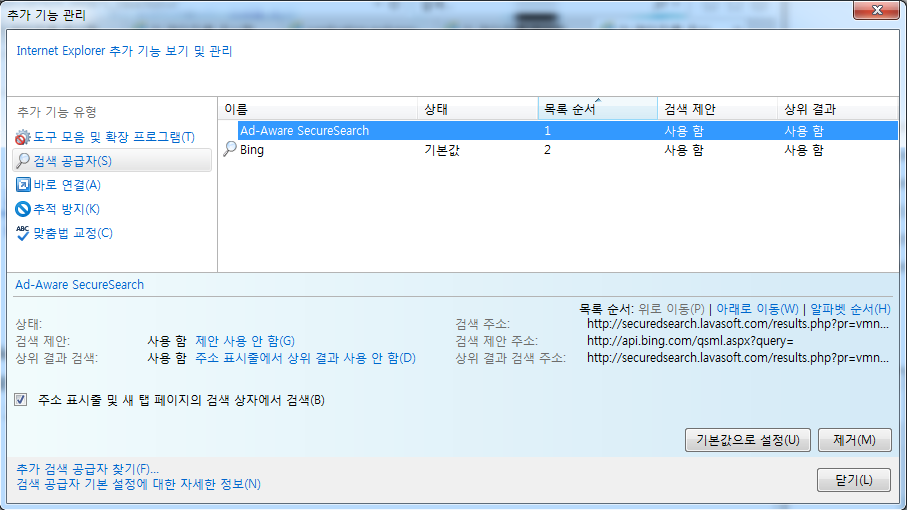
Task: Click 위로 이동(P) link
Action: click(672, 309)
